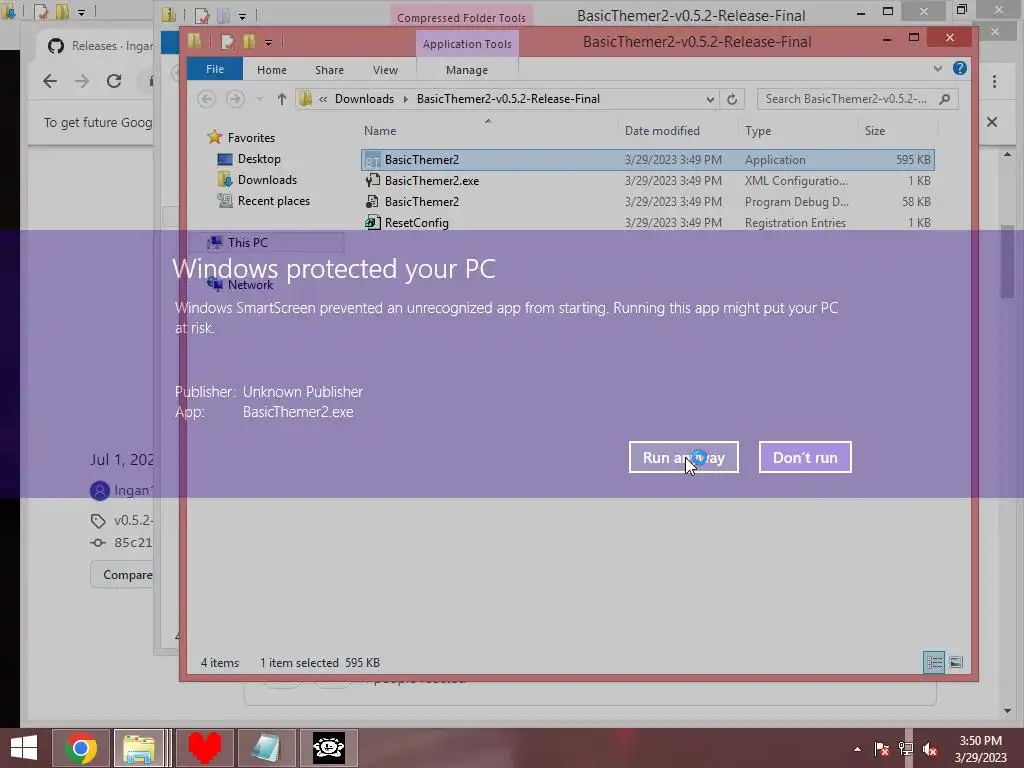Click Run anyway in SmartScreen dialog
Screen dimensions: 1024x768
(684, 457)
